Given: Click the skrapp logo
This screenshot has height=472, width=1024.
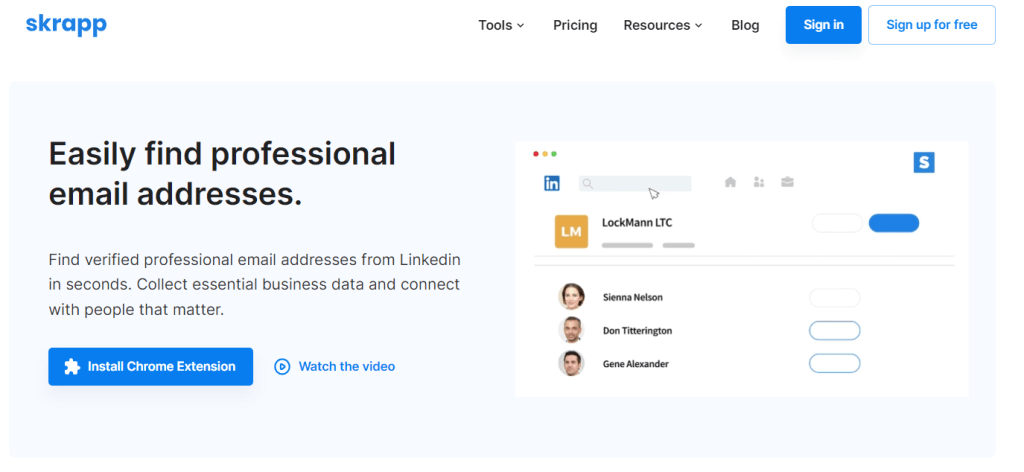Looking at the screenshot, I should click(66, 25).
